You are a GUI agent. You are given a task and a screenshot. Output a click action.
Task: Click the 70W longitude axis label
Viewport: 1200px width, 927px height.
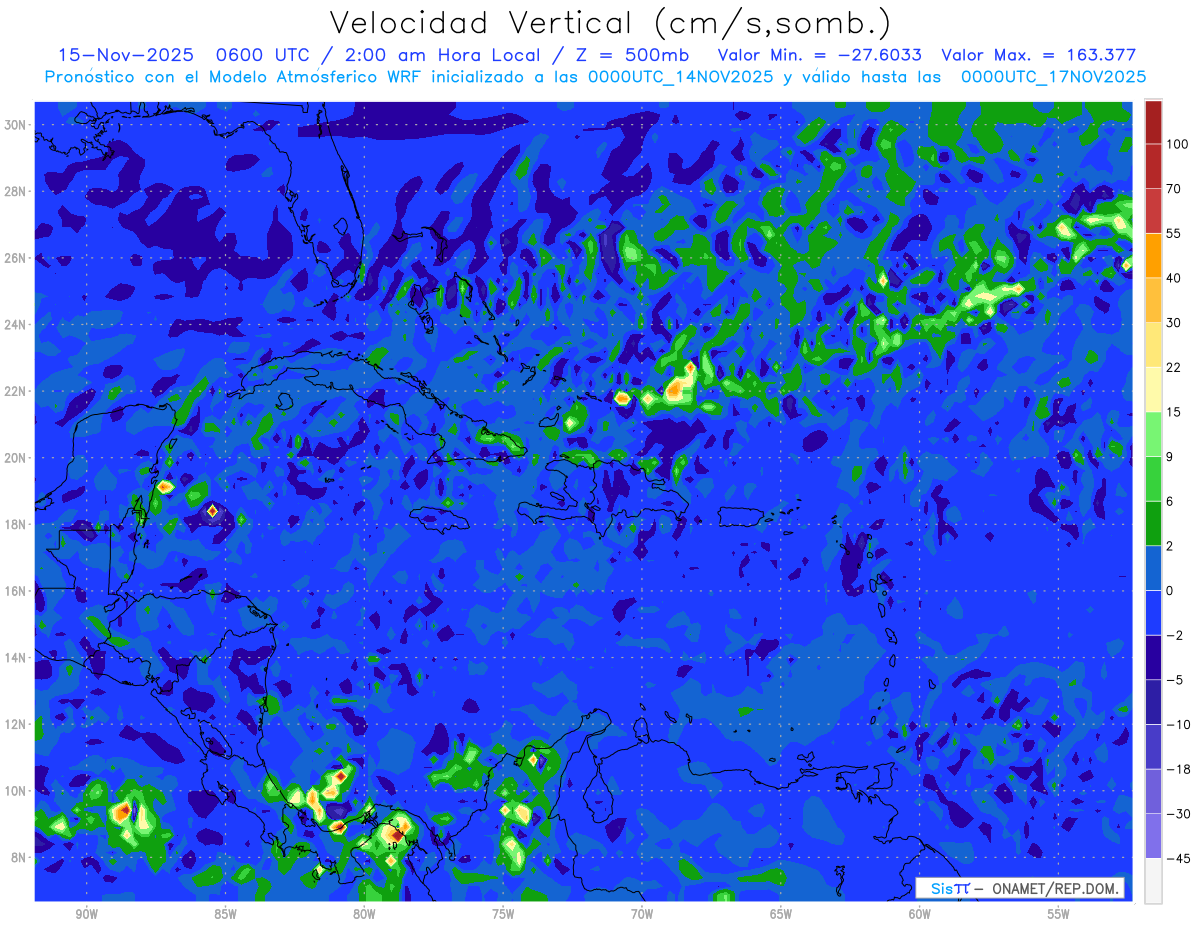pos(642,914)
